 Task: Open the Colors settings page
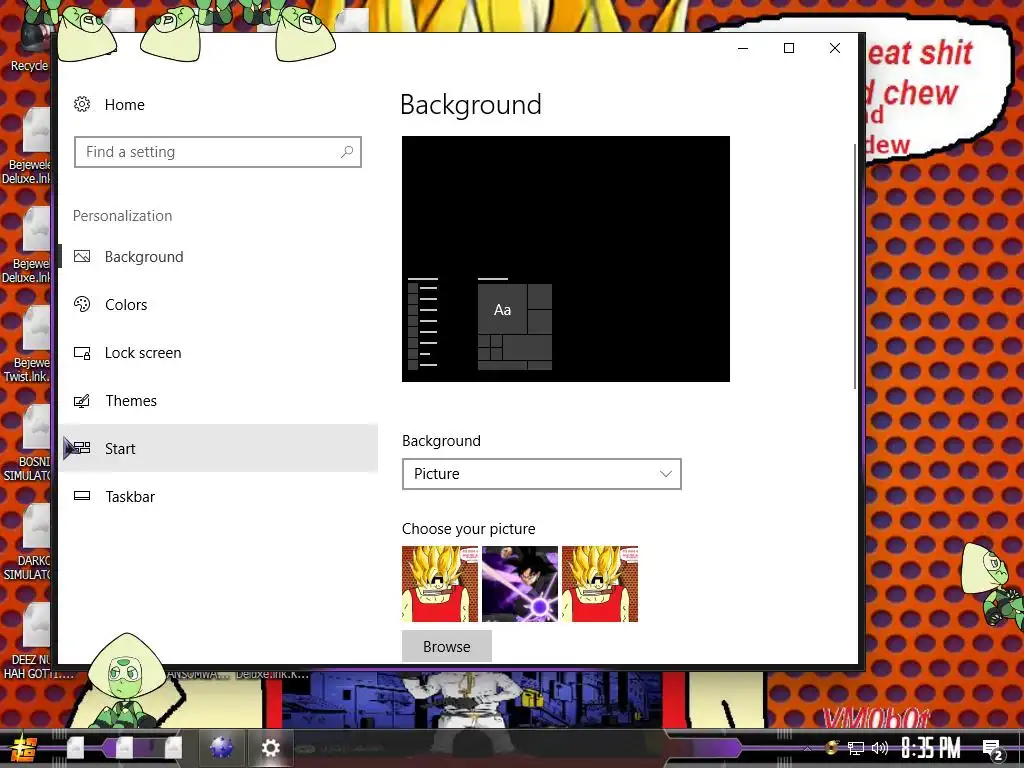click(218, 305)
